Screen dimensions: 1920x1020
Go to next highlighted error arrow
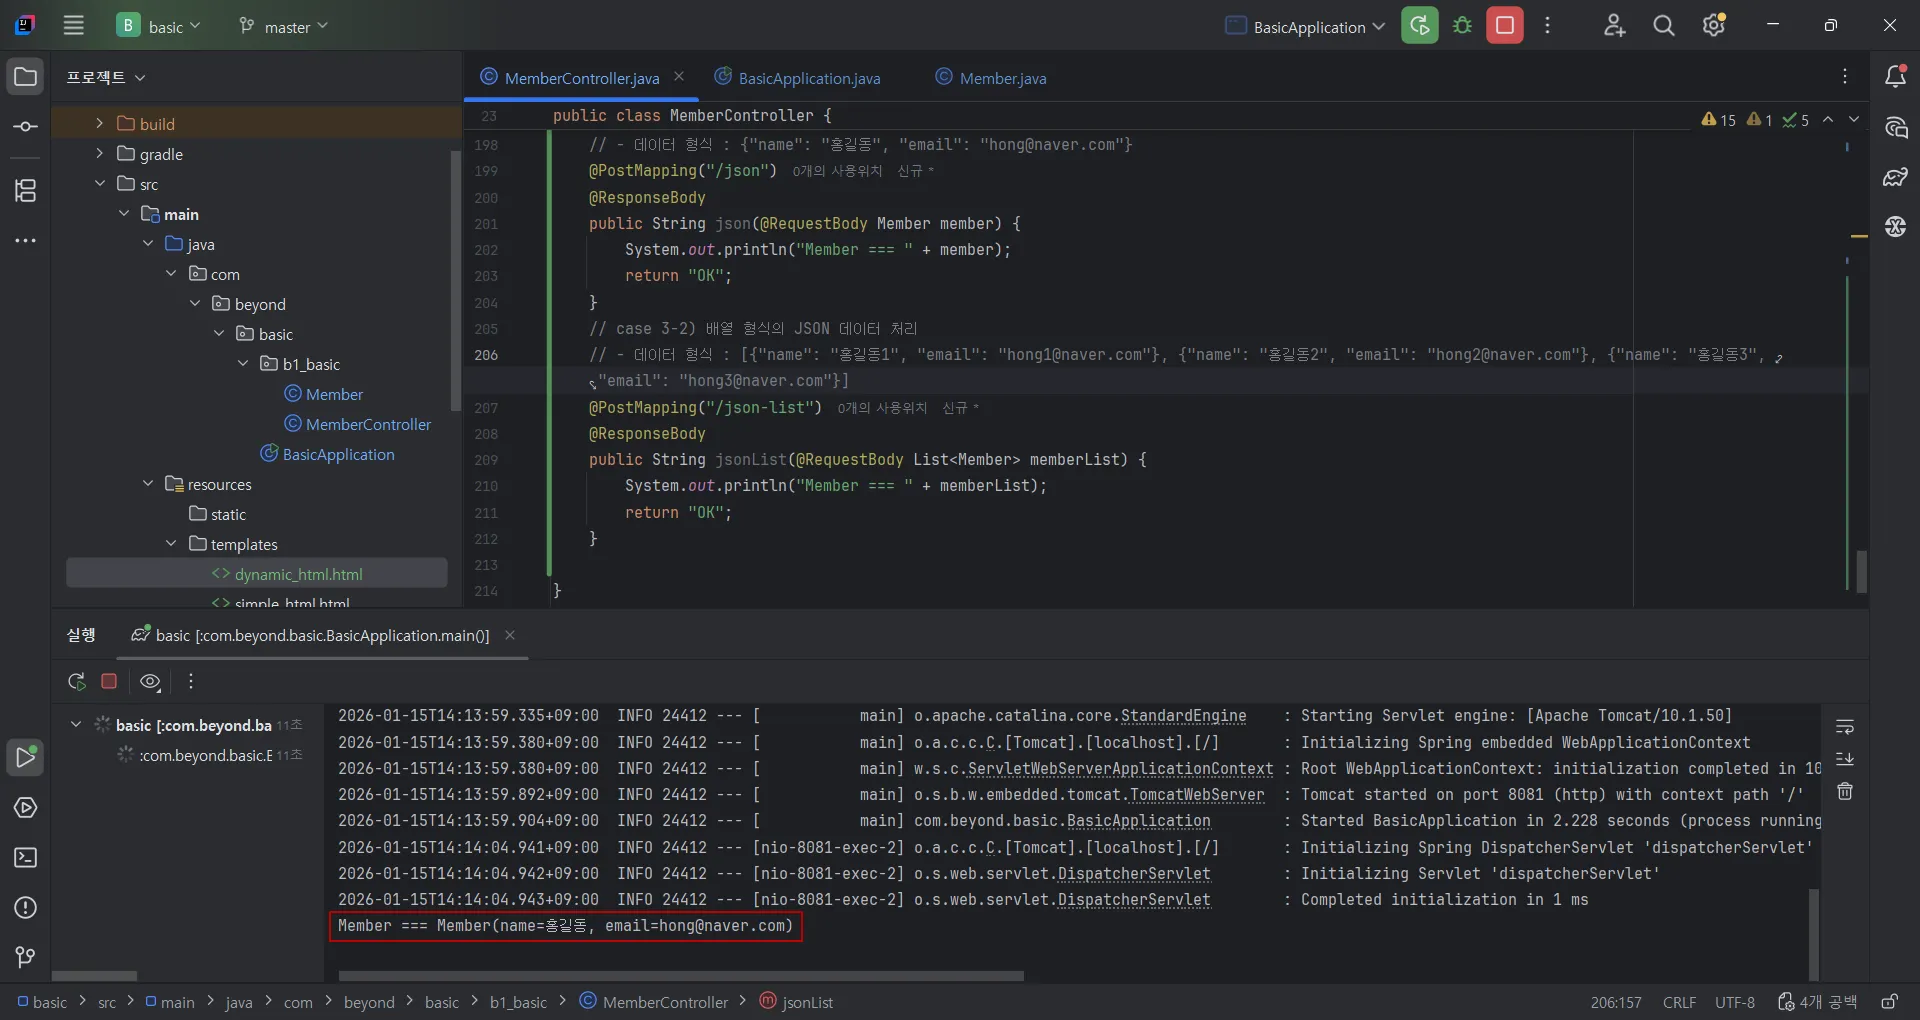coord(1854,119)
